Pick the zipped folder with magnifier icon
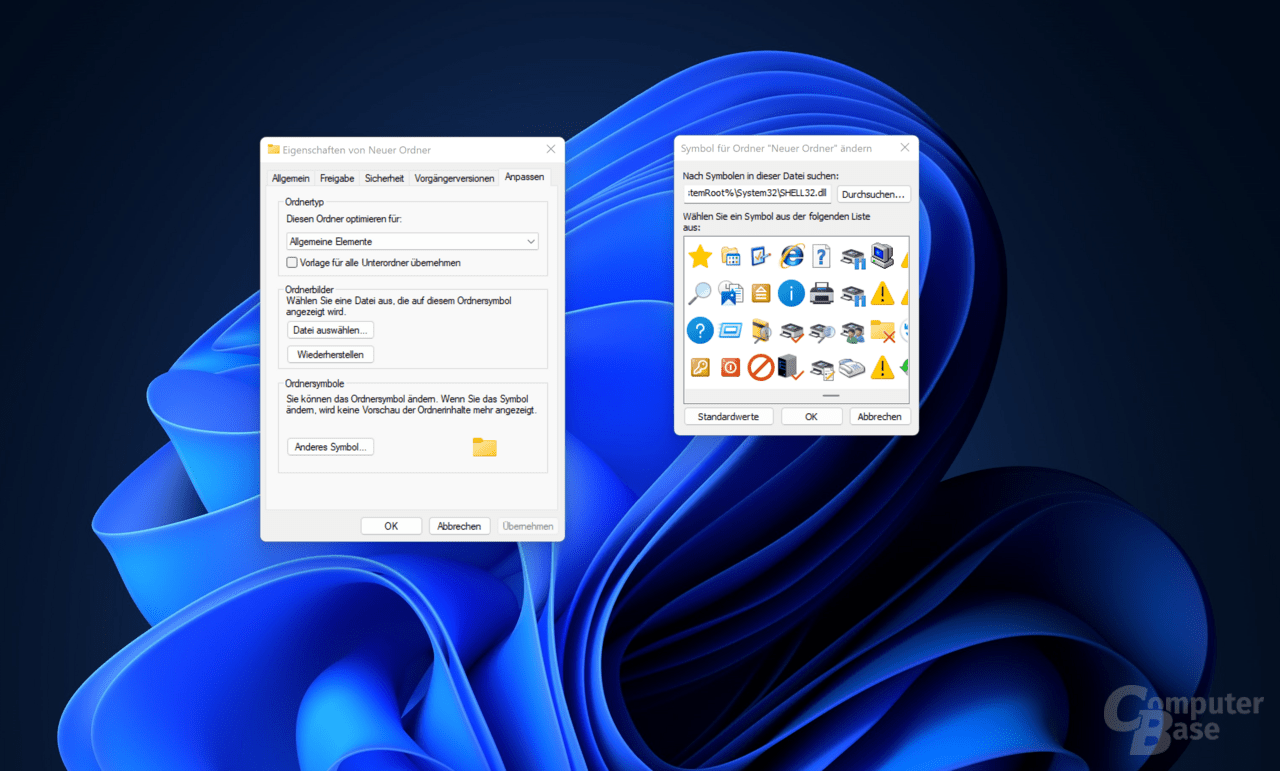1280x771 pixels. point(761,330)
